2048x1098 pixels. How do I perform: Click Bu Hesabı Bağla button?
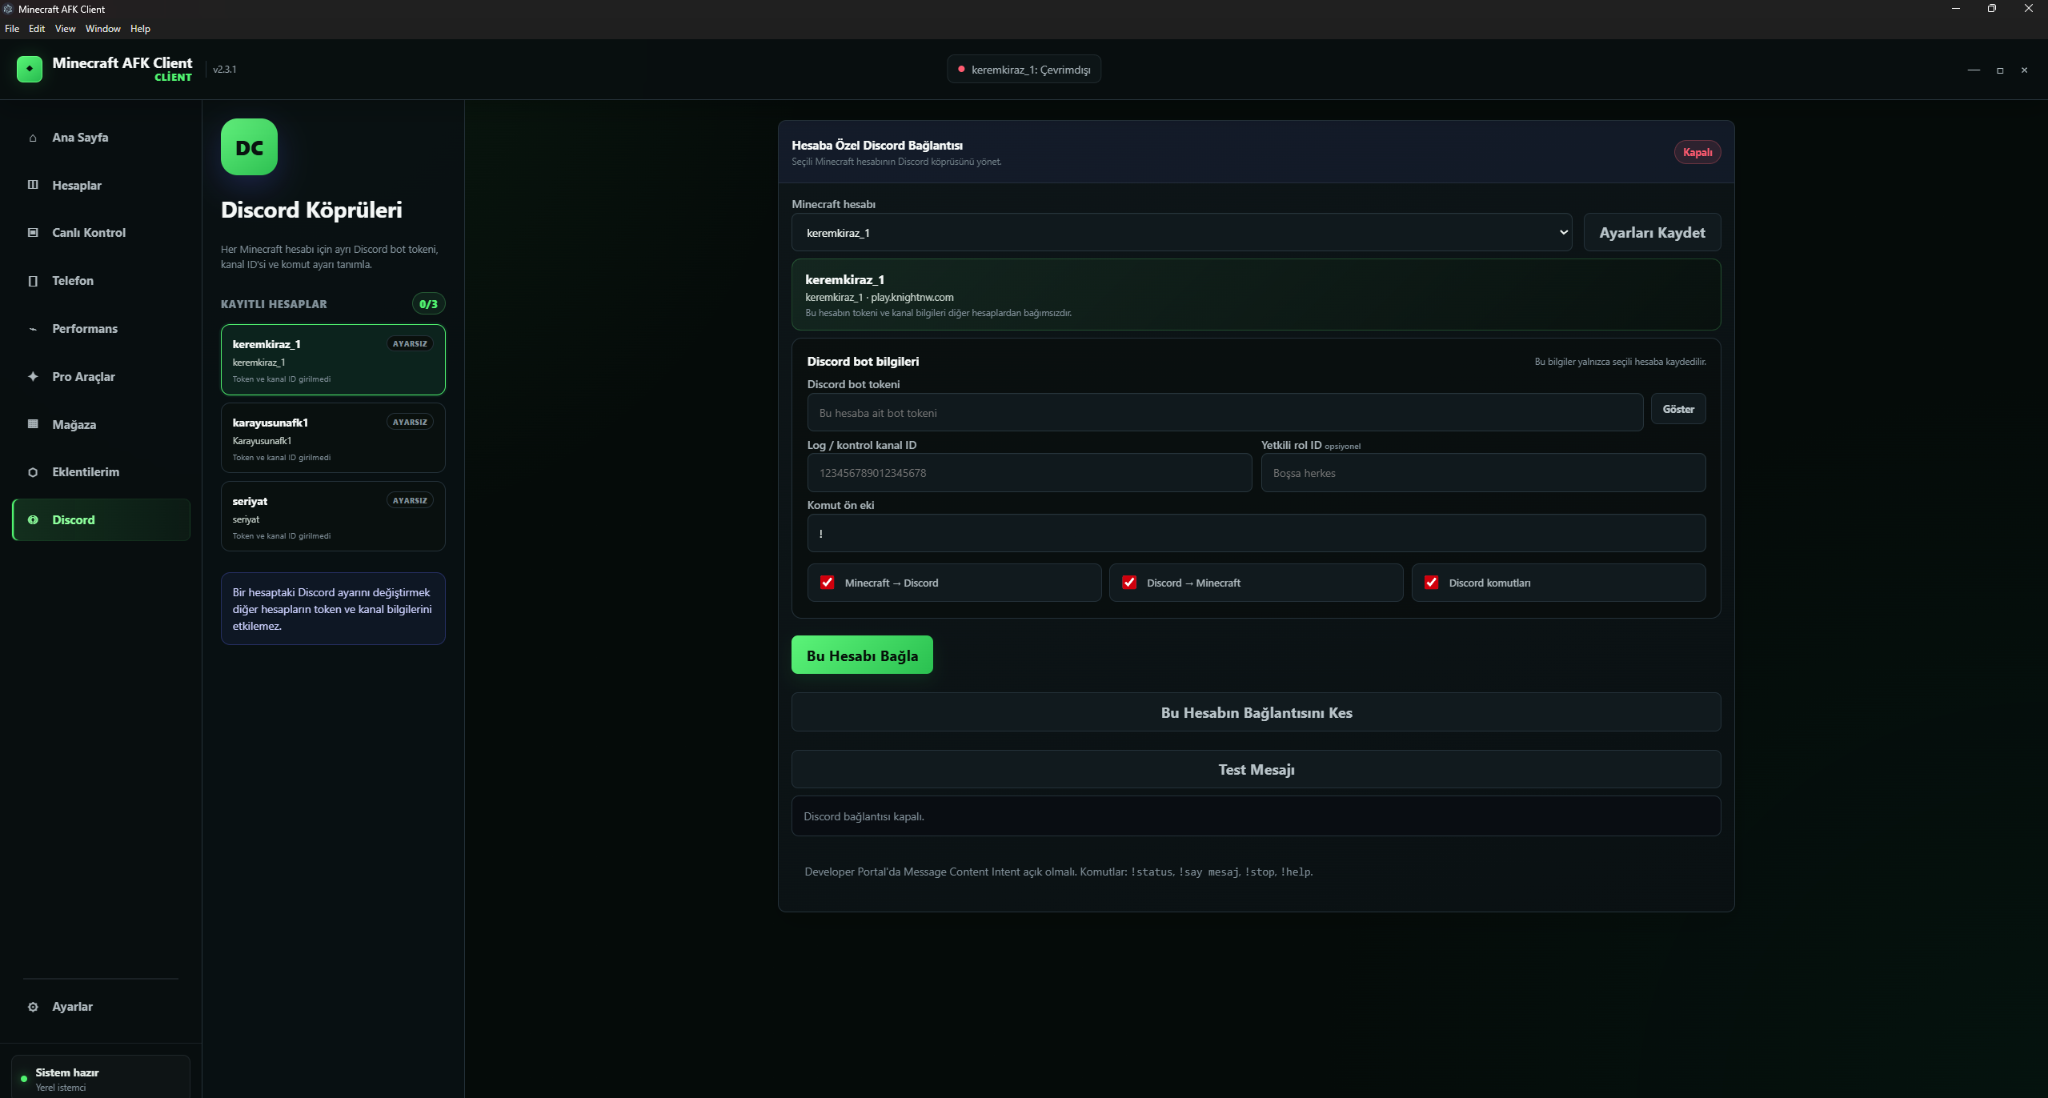tap(862, 655)
